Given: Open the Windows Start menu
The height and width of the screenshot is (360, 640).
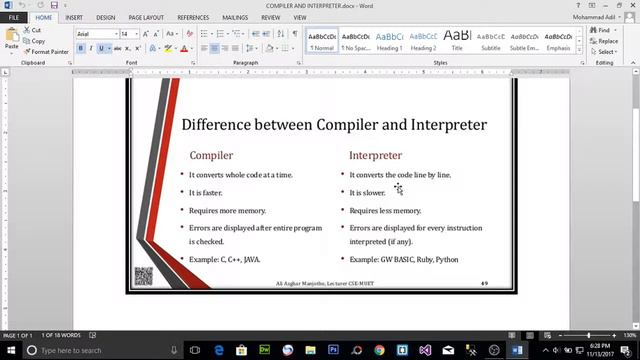Looking at the screenshot, I should tap(11, 350).
